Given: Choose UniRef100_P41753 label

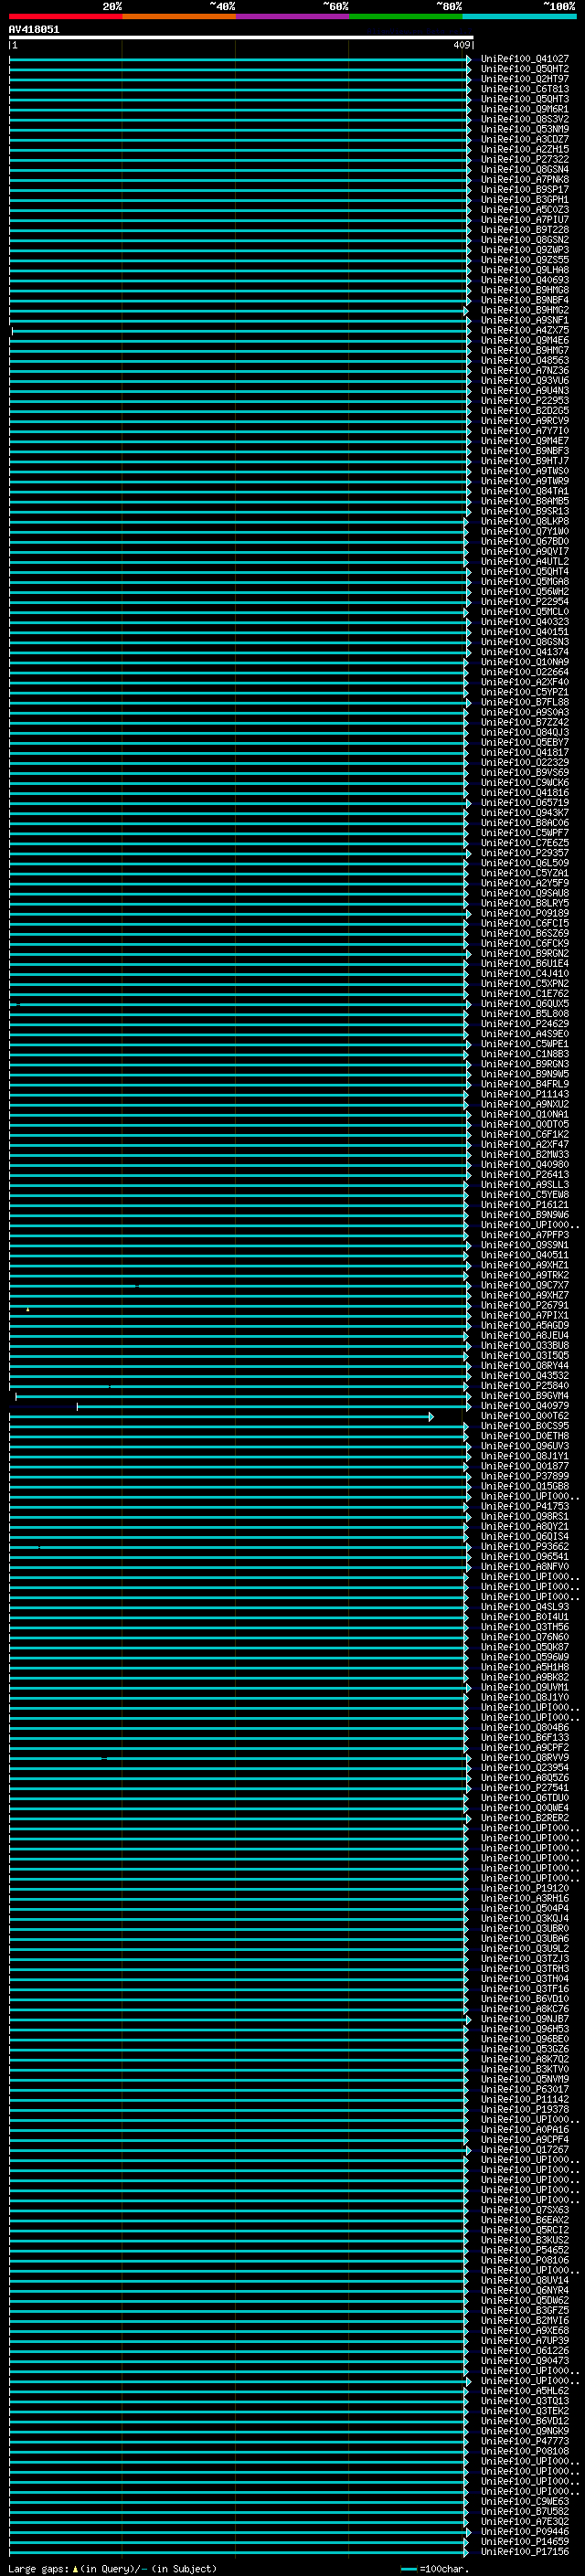Looking at the screenshot, I should (x=524, y=1506).
